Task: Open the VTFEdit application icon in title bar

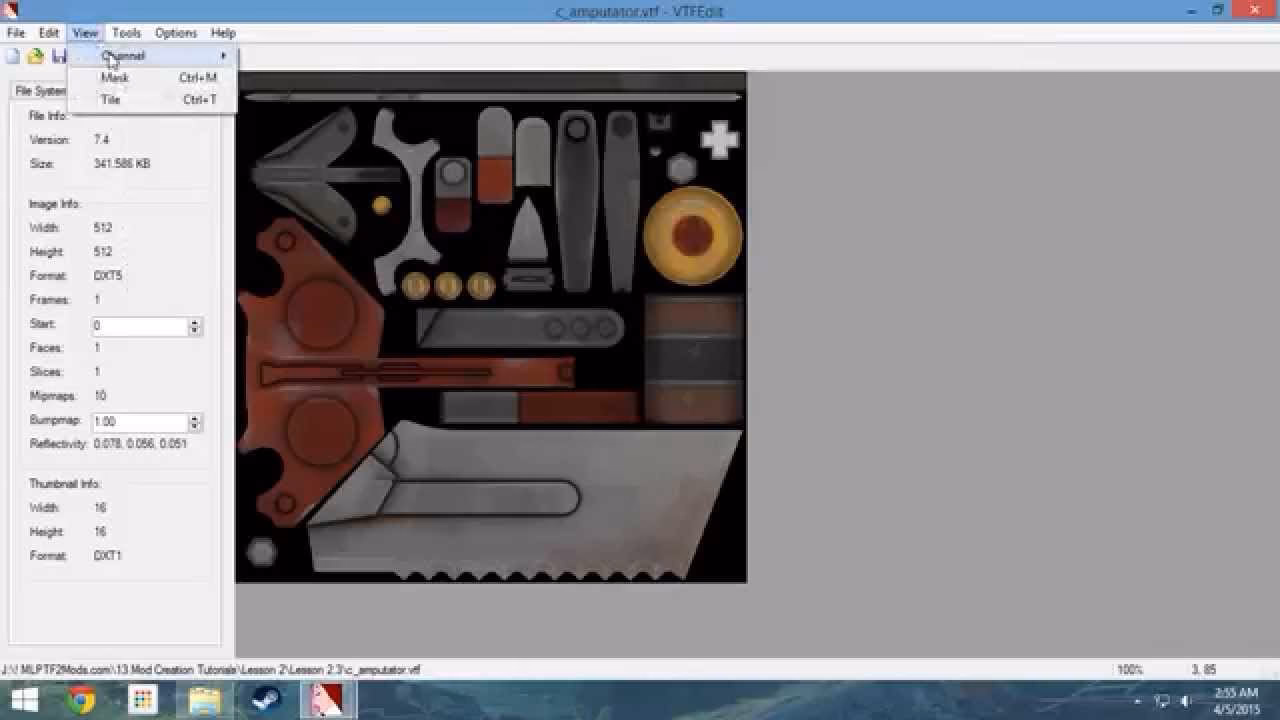Action: coord(12,11)
